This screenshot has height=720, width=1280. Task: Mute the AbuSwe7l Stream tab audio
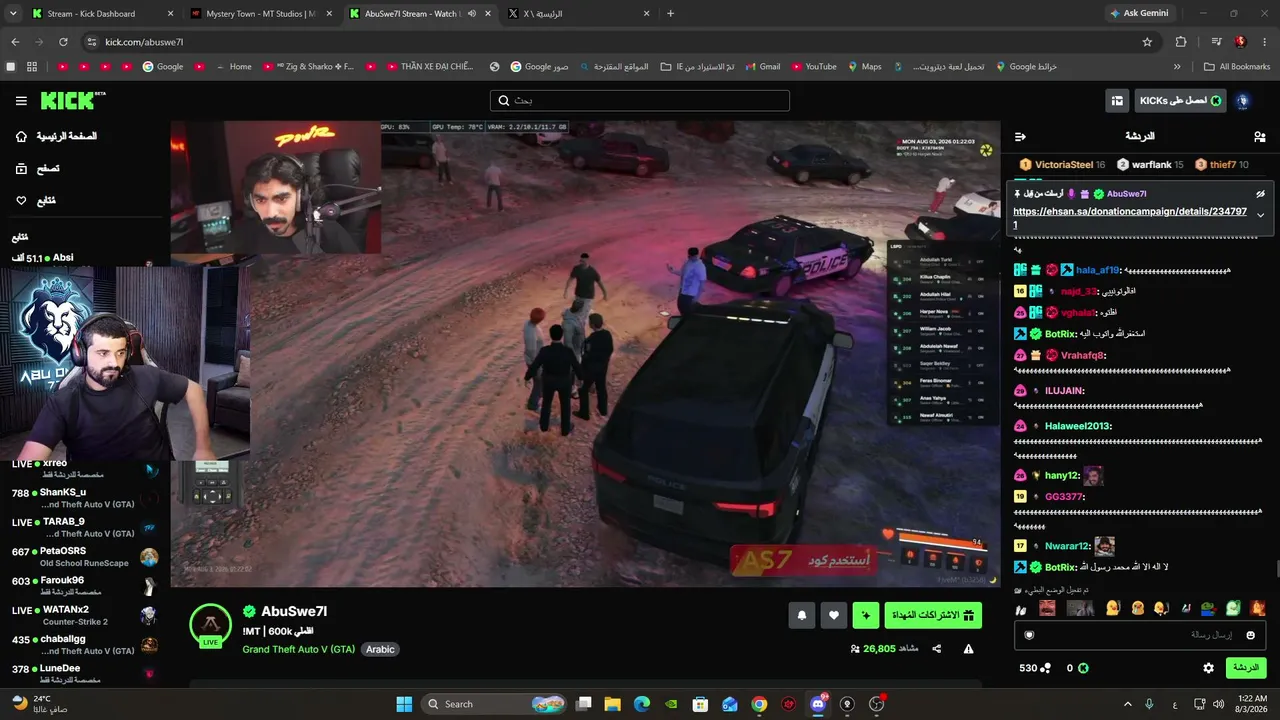(472, 14)
